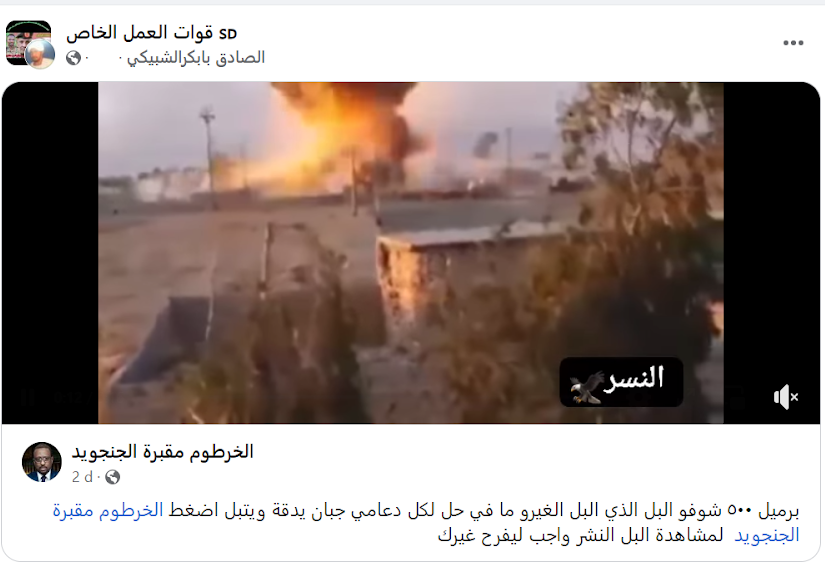825x562 pixels.
Task: Open the page title الخرطوم مقبرة الجنجويد
Action: pyautogui.click(x=163, y=452)
